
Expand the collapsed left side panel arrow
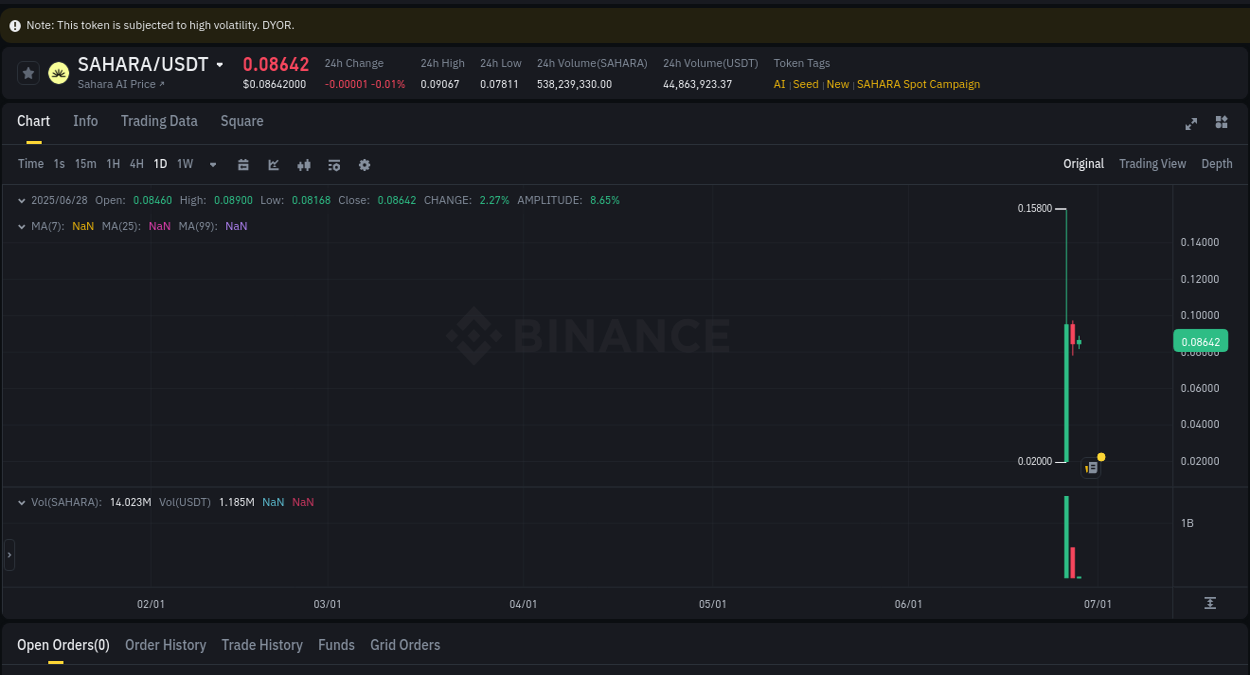(x=8, y=554)
